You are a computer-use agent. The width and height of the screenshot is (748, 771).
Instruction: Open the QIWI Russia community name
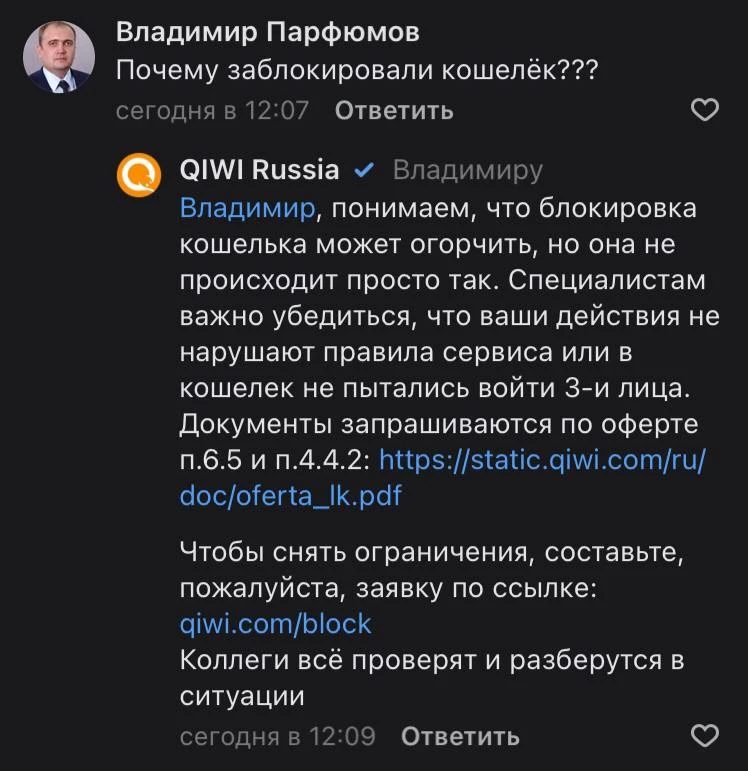click(x=259, y=170)
